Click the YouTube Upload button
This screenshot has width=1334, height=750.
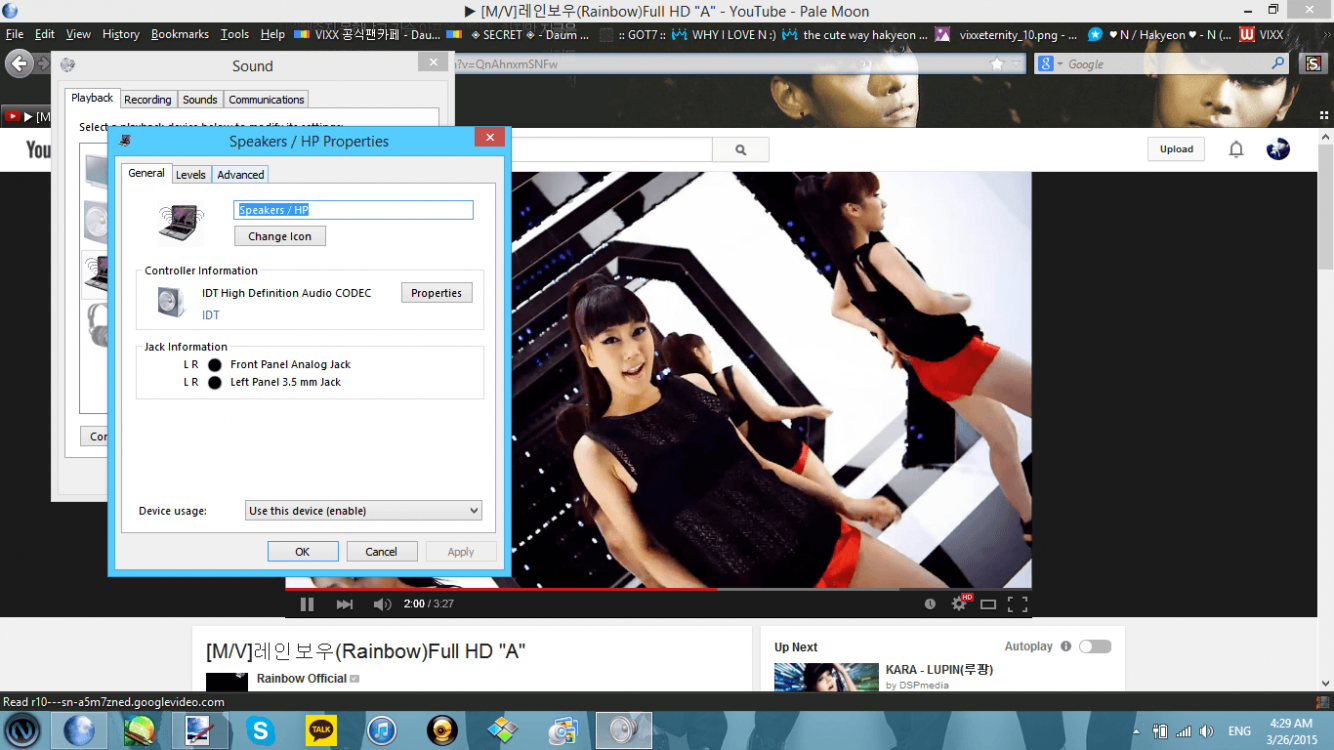click(x=1176, y=150)
